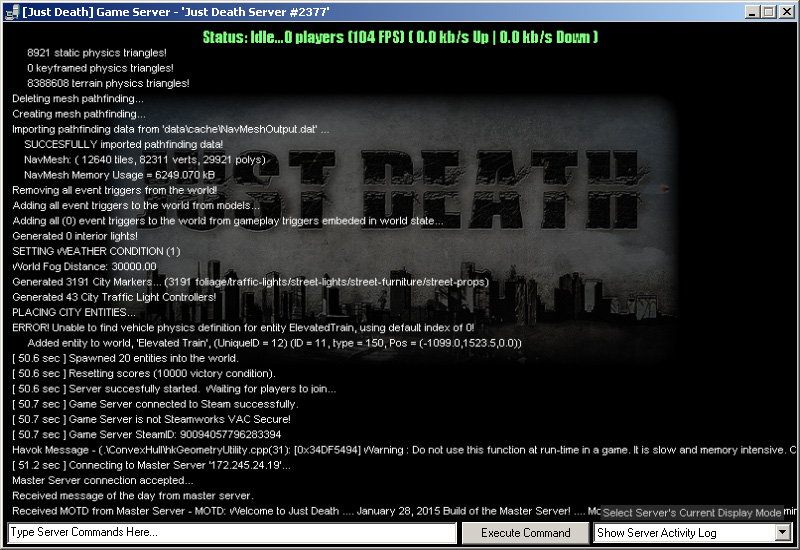
Task: Click 'Importing pathfinding data from' log line
Action: point(170,130)
